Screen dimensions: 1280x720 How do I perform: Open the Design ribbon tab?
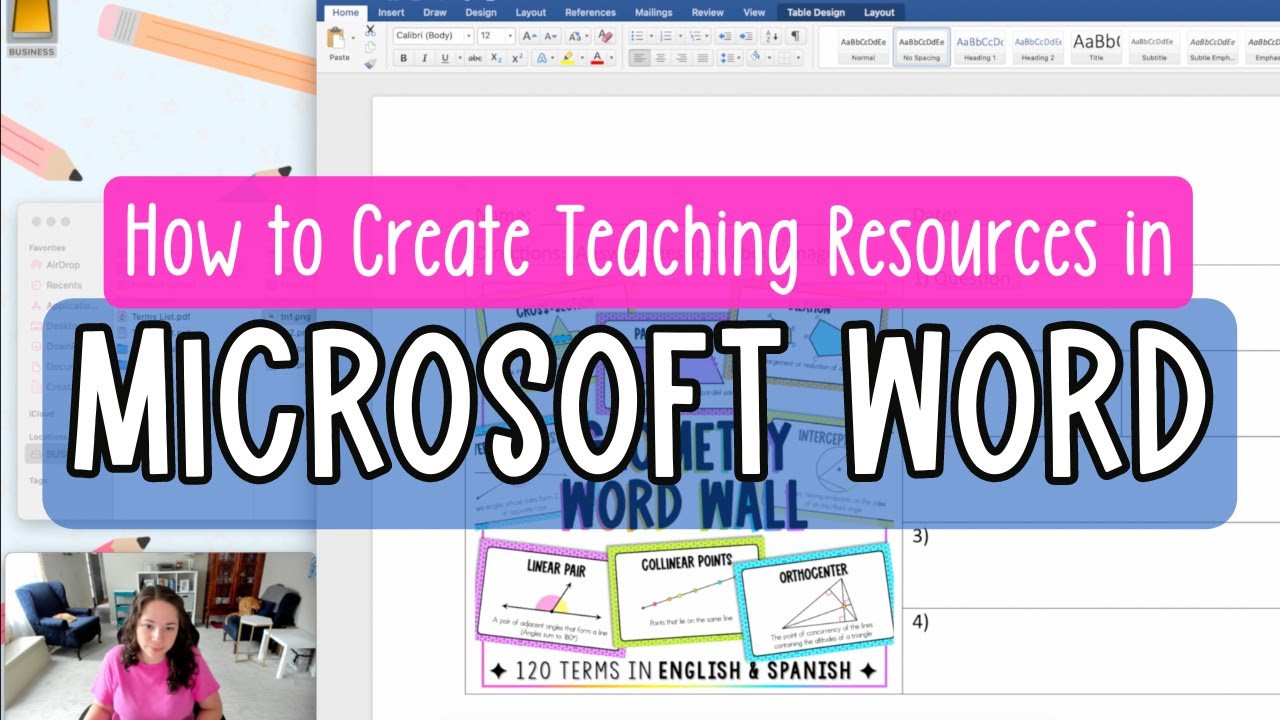[x=481, y=12]
